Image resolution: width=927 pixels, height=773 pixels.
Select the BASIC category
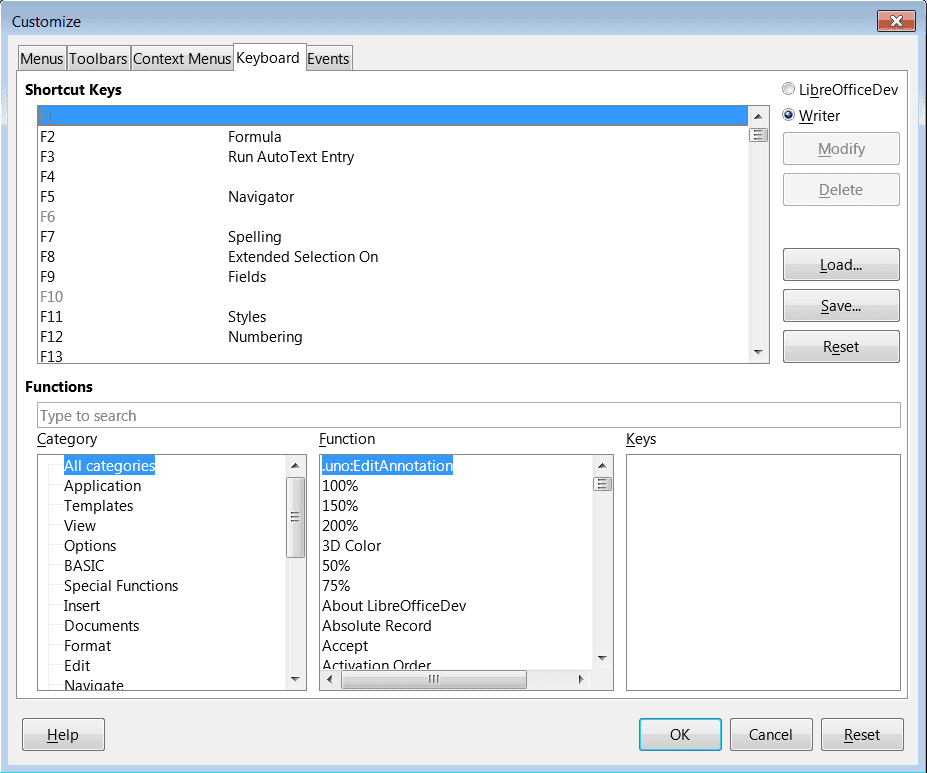(84, 566)
